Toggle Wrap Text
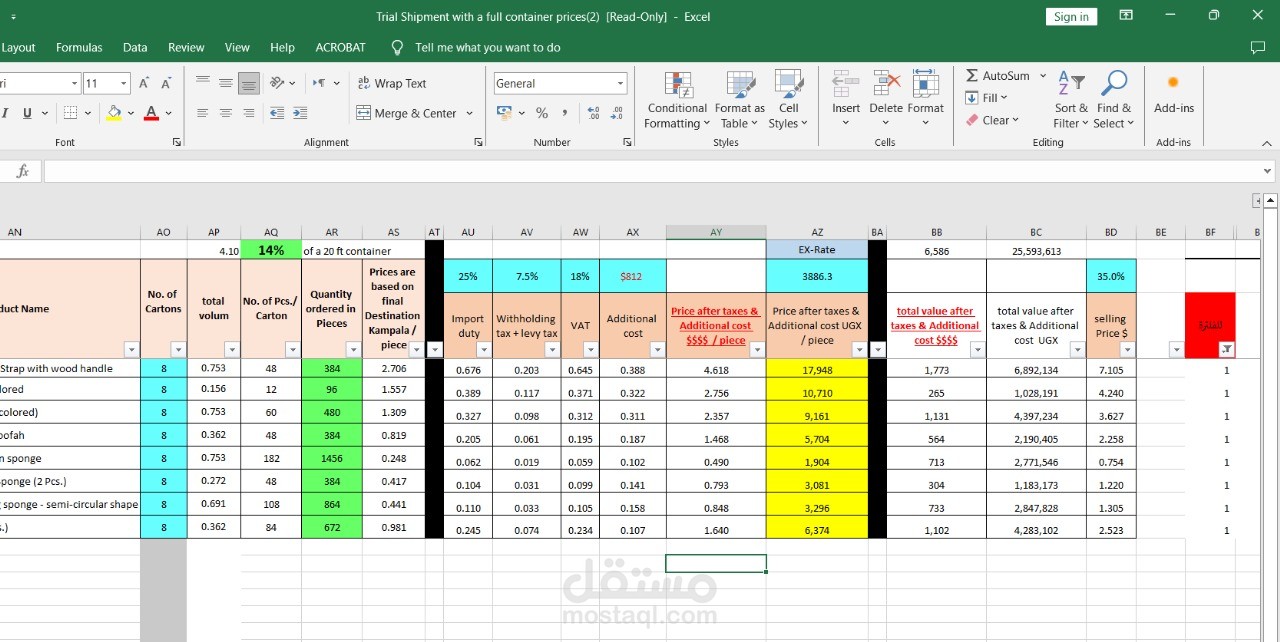 tap(391, 83)
